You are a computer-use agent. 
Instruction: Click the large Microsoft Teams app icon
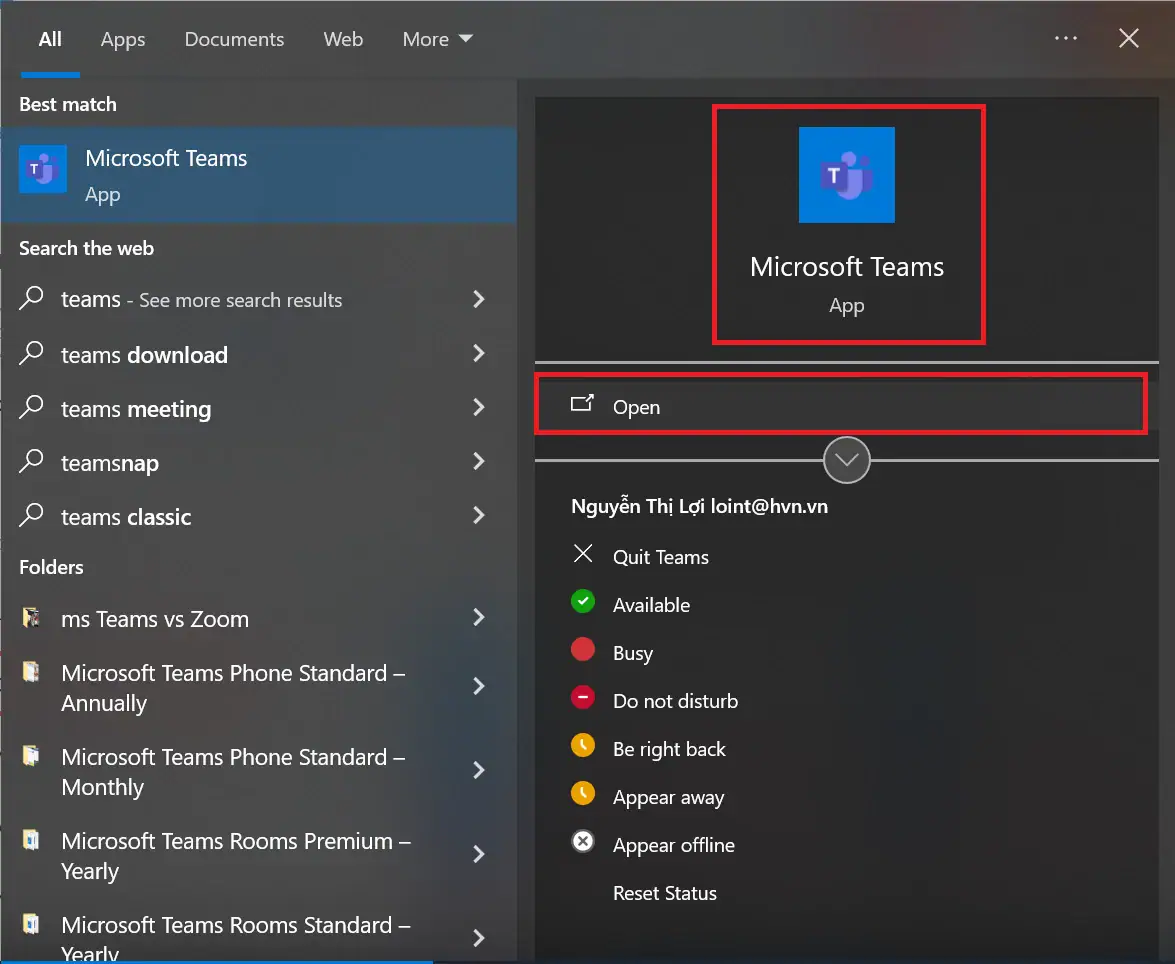point(846,175)
